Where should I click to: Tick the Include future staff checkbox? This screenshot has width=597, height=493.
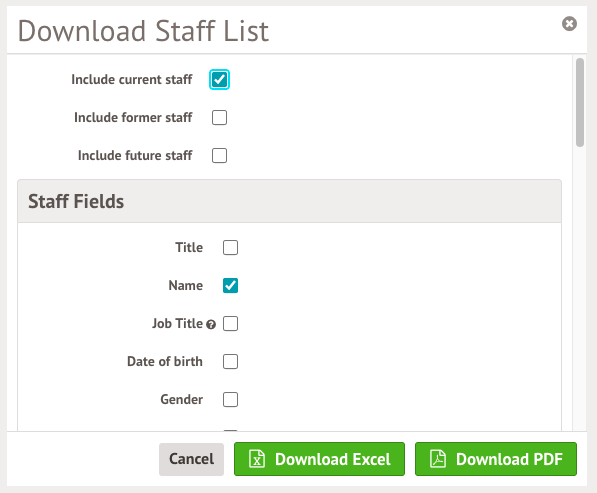pyautogui.click(x=219, y=155)
